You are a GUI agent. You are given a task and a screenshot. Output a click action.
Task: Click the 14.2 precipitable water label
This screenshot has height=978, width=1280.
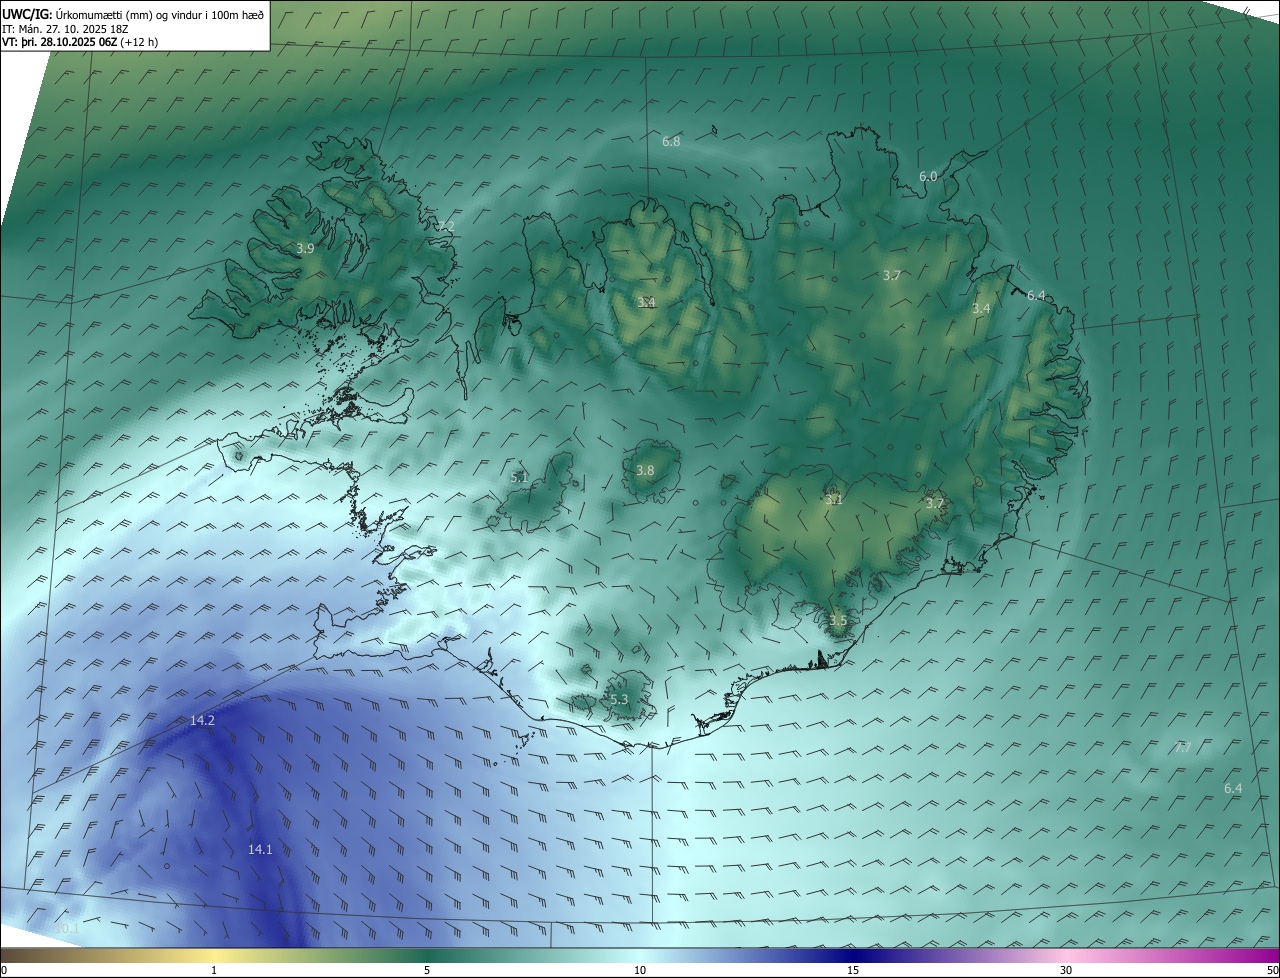click(x=202, y=720)
